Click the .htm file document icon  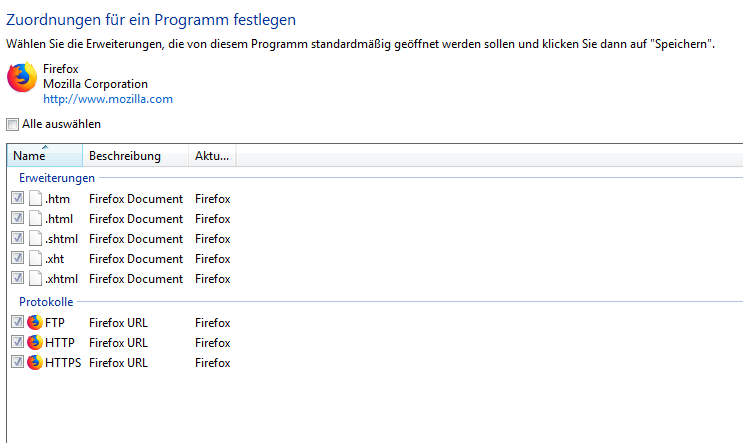pos(35,198)
